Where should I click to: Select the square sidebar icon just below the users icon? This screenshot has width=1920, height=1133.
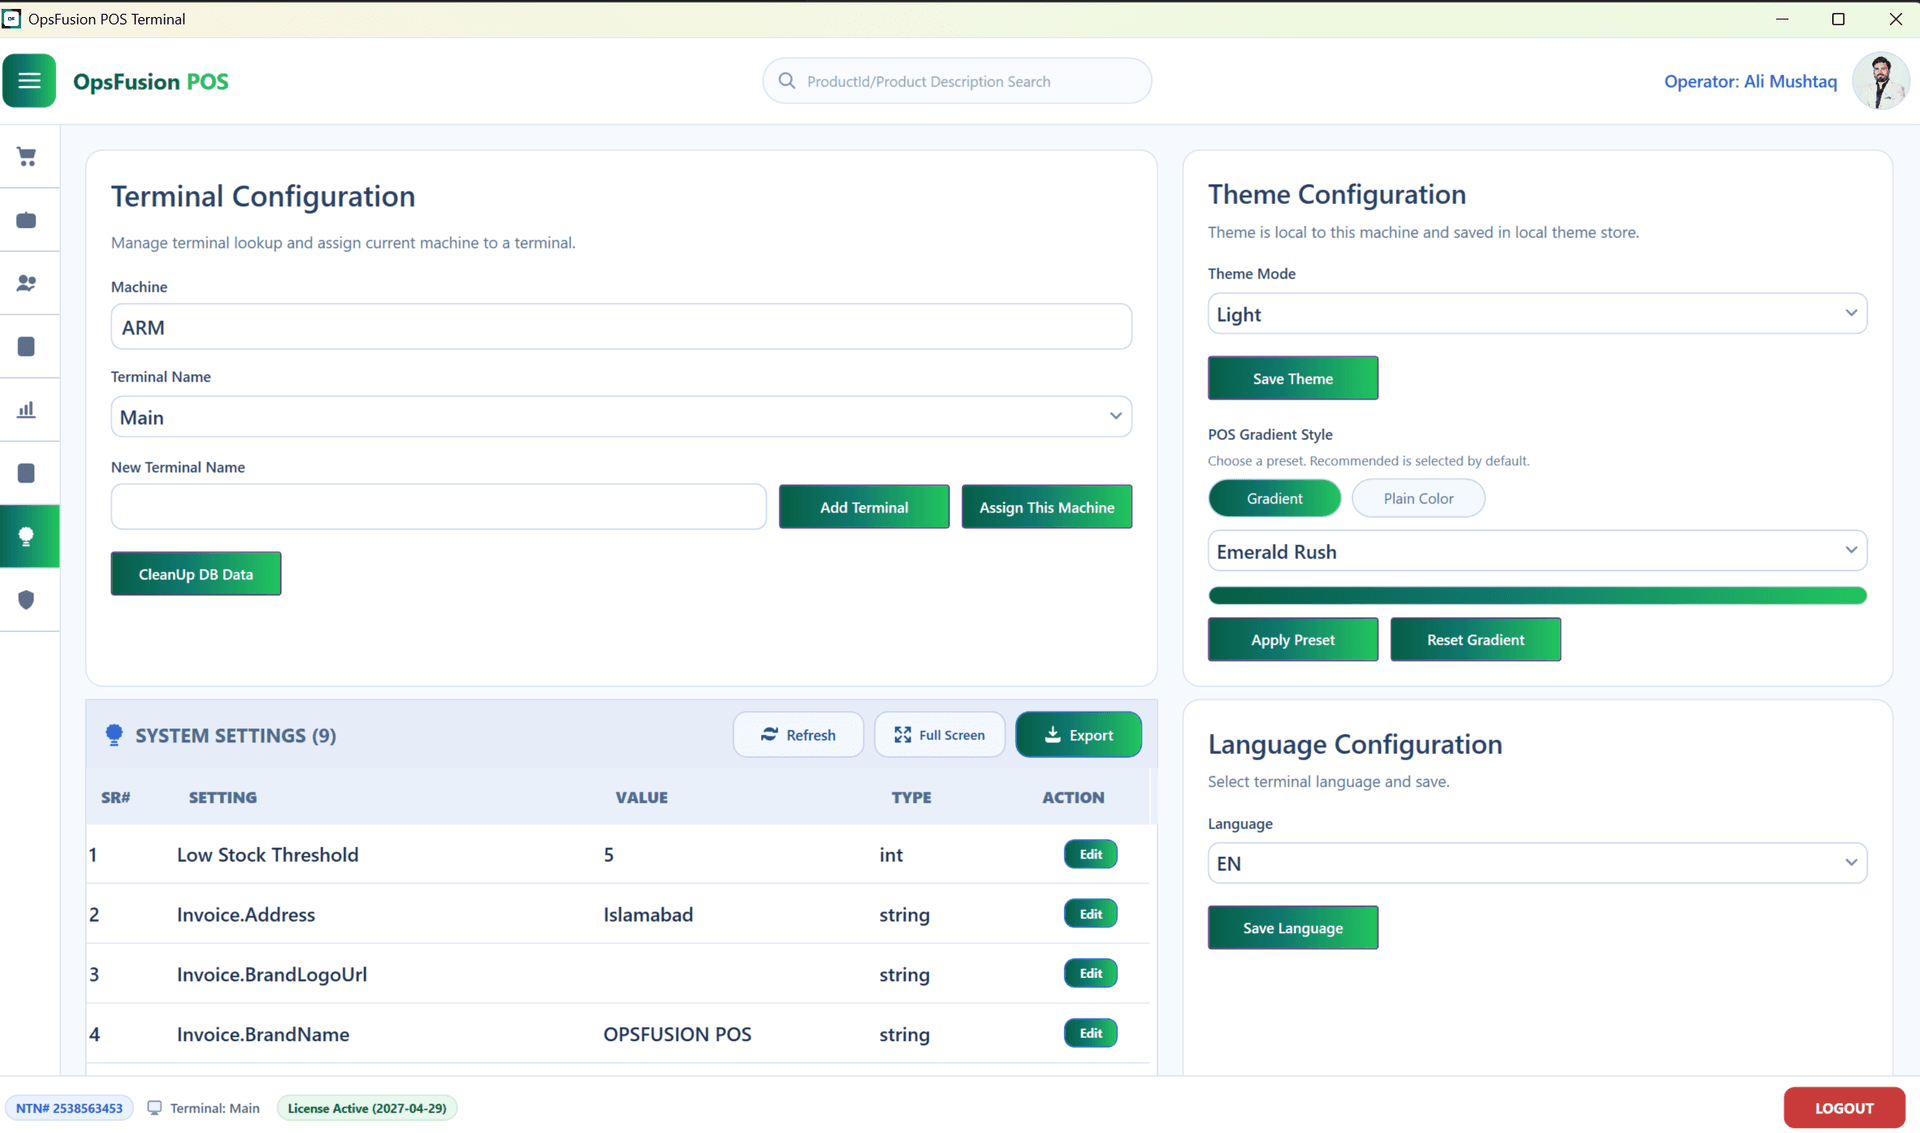click(27, 346)
